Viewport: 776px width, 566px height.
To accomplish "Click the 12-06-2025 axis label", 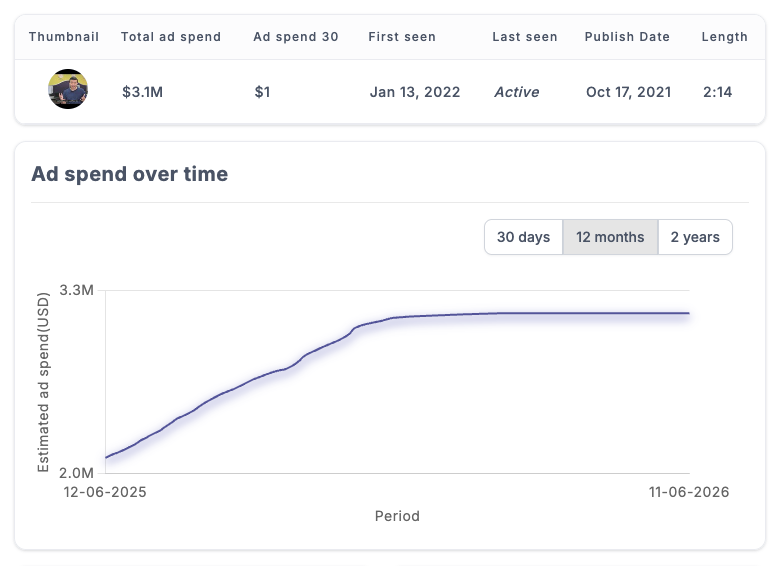I will pyautogui.click(x=105, y=492).
